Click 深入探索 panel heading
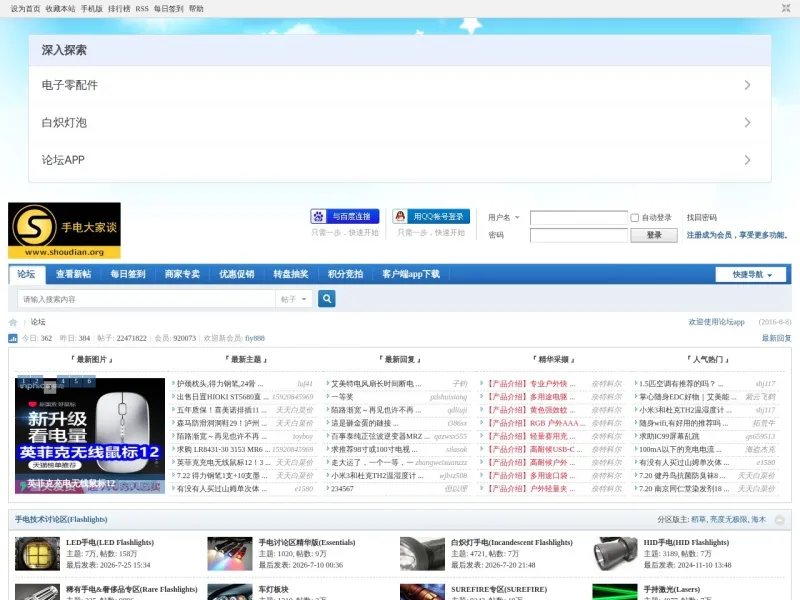800x600 pixels. (x=64, y=50)
